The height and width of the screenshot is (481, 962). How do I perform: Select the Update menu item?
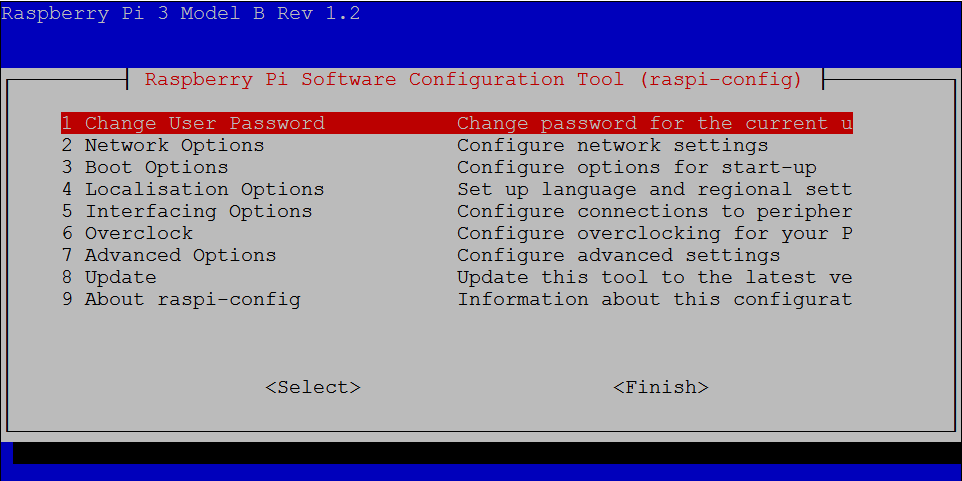pos(109,277)
